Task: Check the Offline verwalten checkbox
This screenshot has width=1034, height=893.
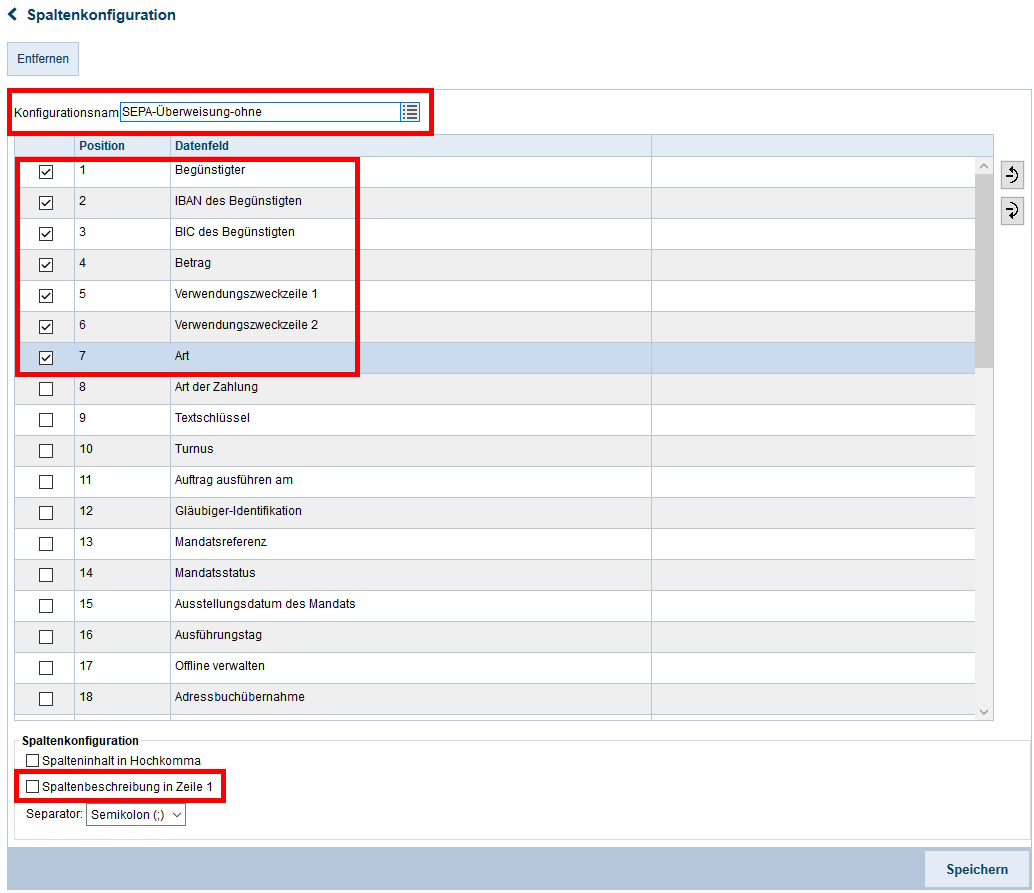Action: (46, 668)
